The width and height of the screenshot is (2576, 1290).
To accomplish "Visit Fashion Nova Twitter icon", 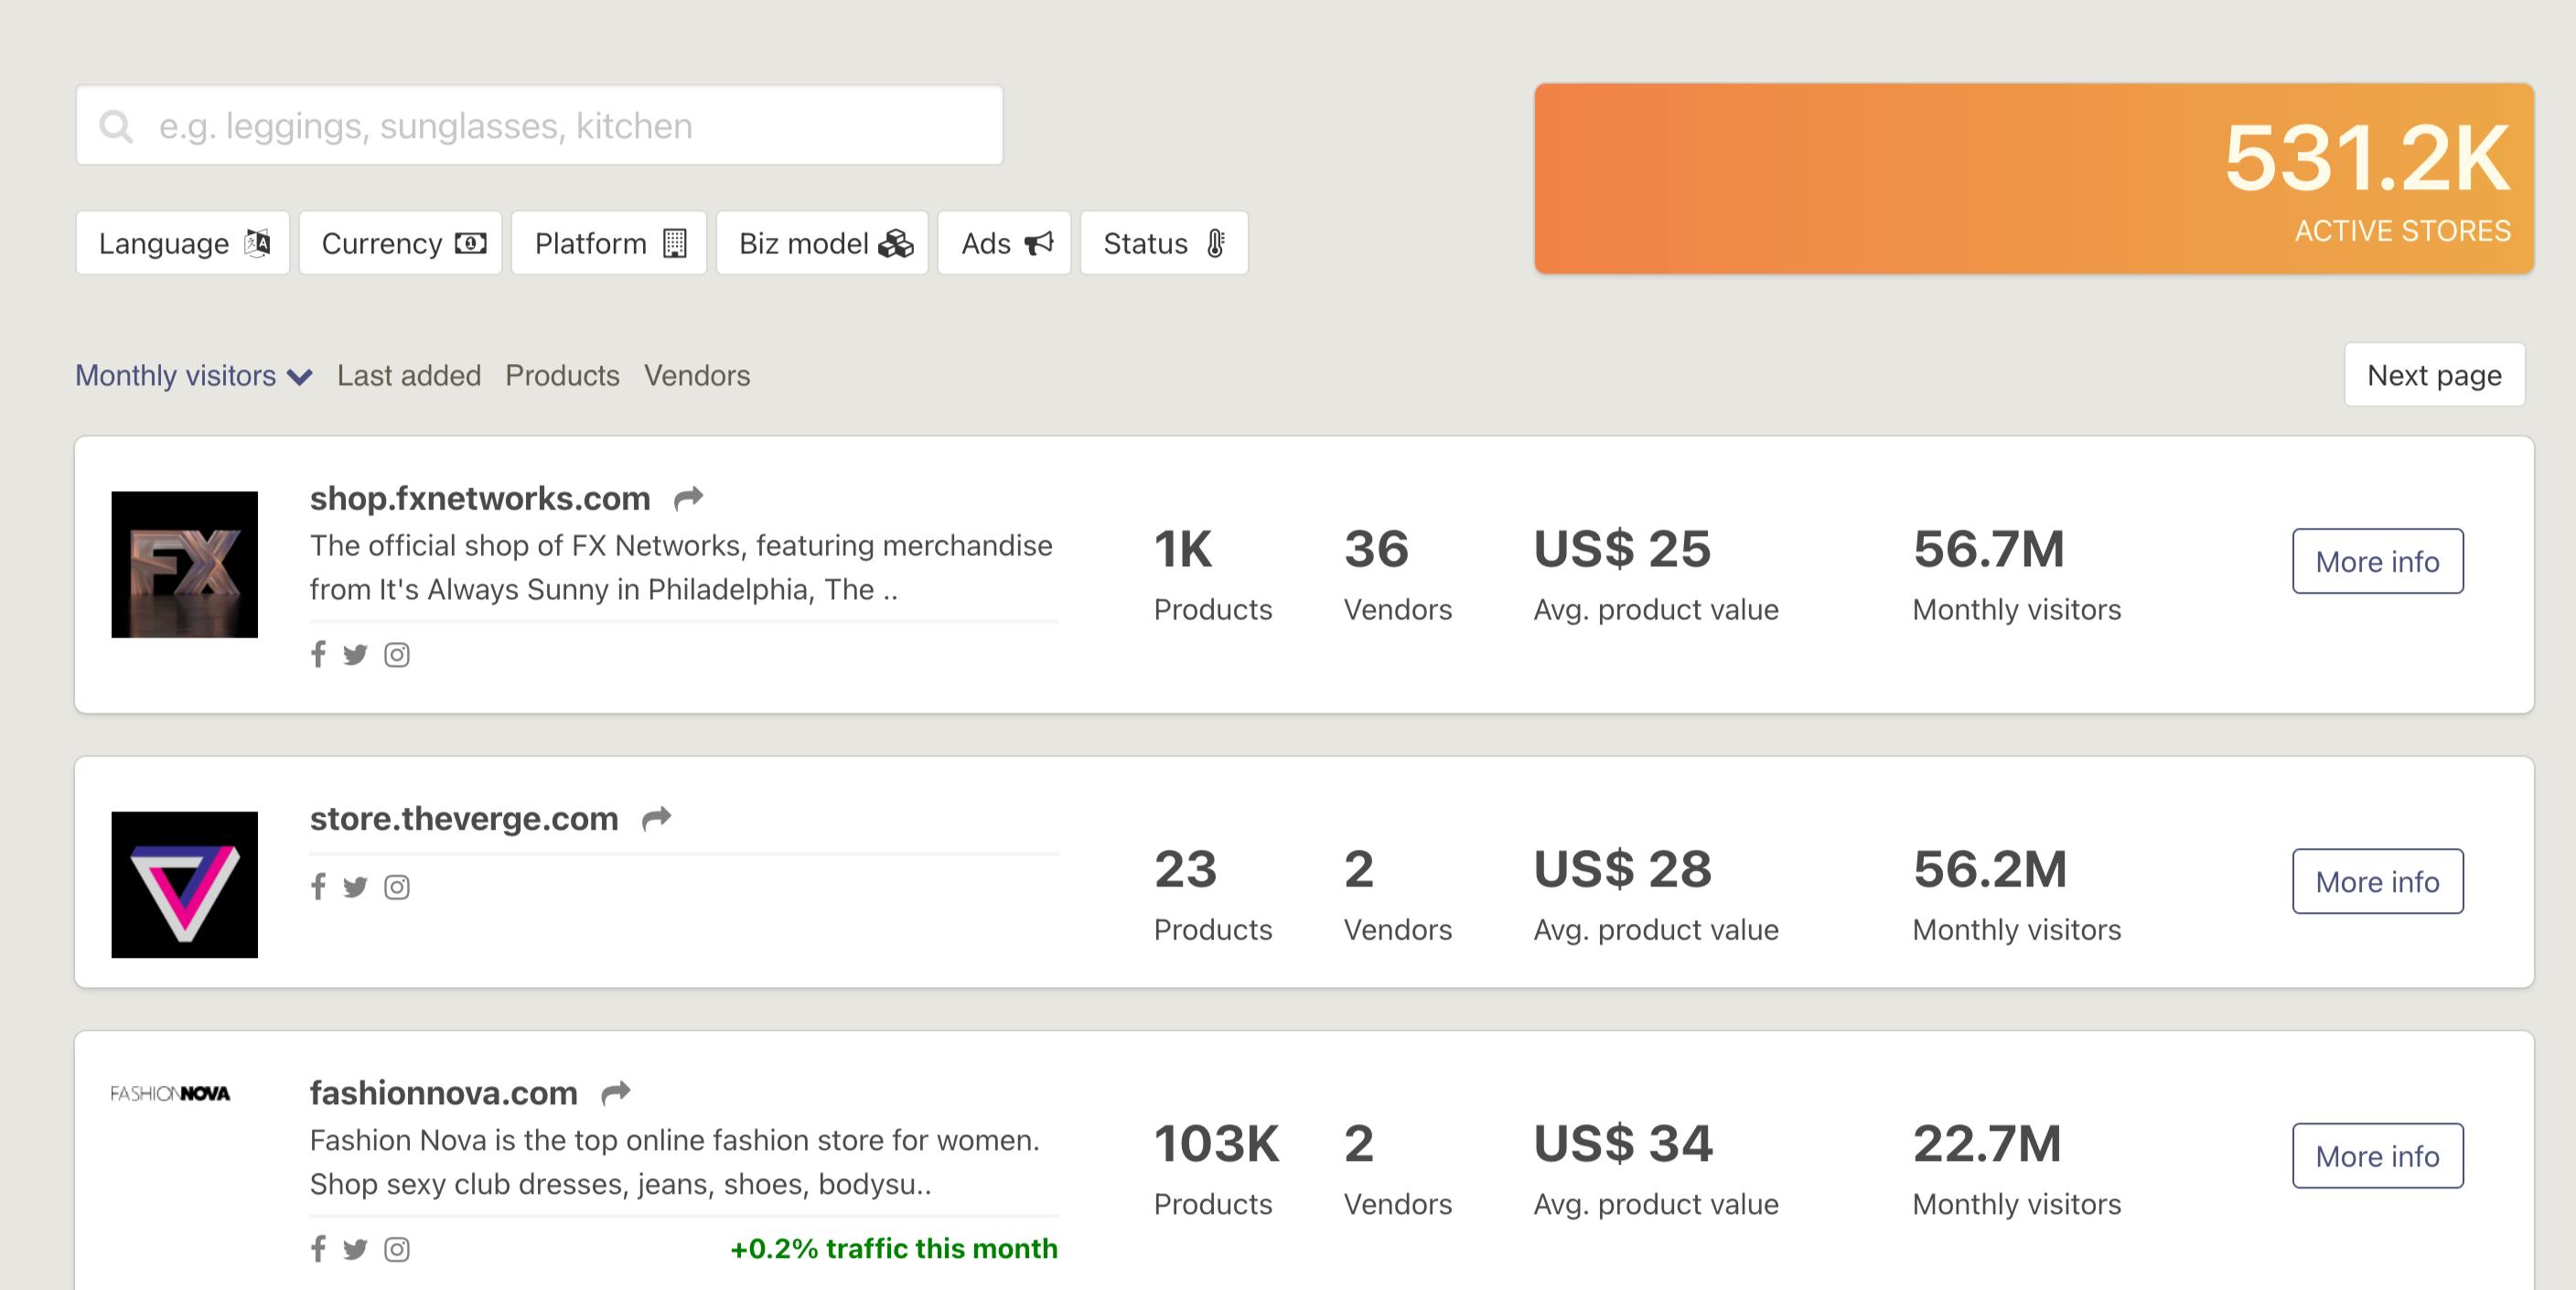I will tap(355, 1249).
